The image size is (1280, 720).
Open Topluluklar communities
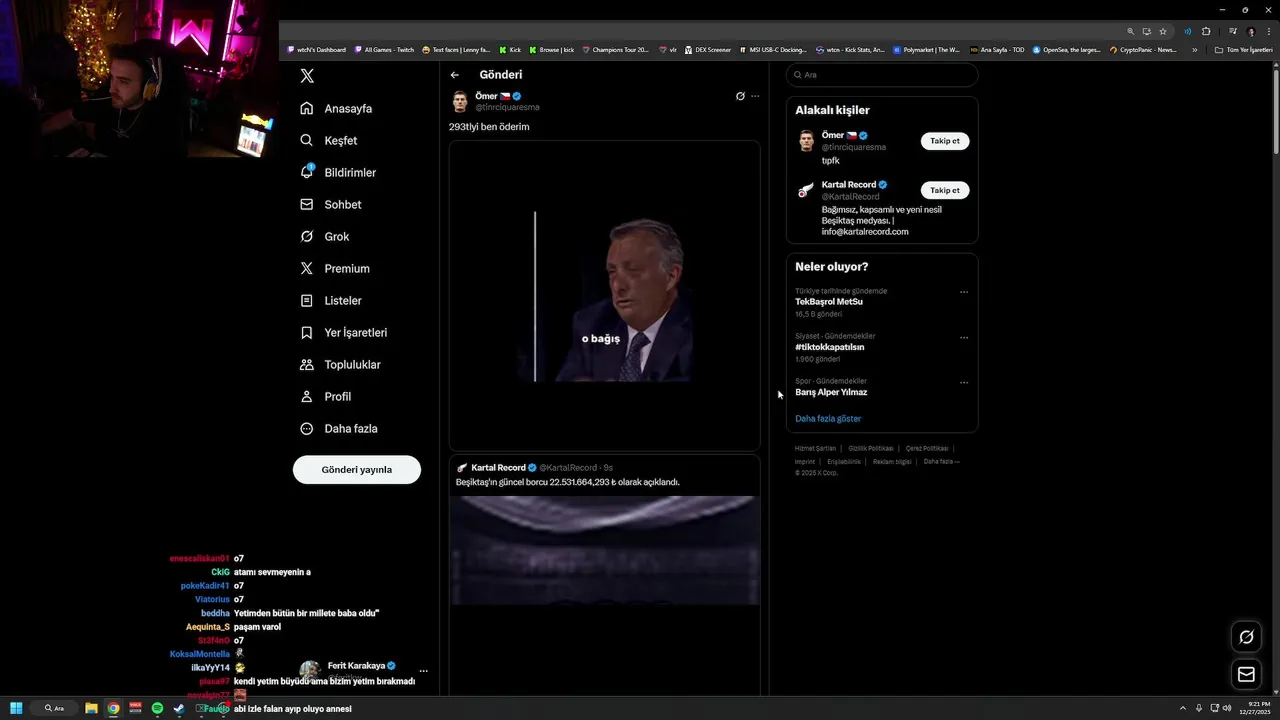pyautogui.click(x=340, y=364)
